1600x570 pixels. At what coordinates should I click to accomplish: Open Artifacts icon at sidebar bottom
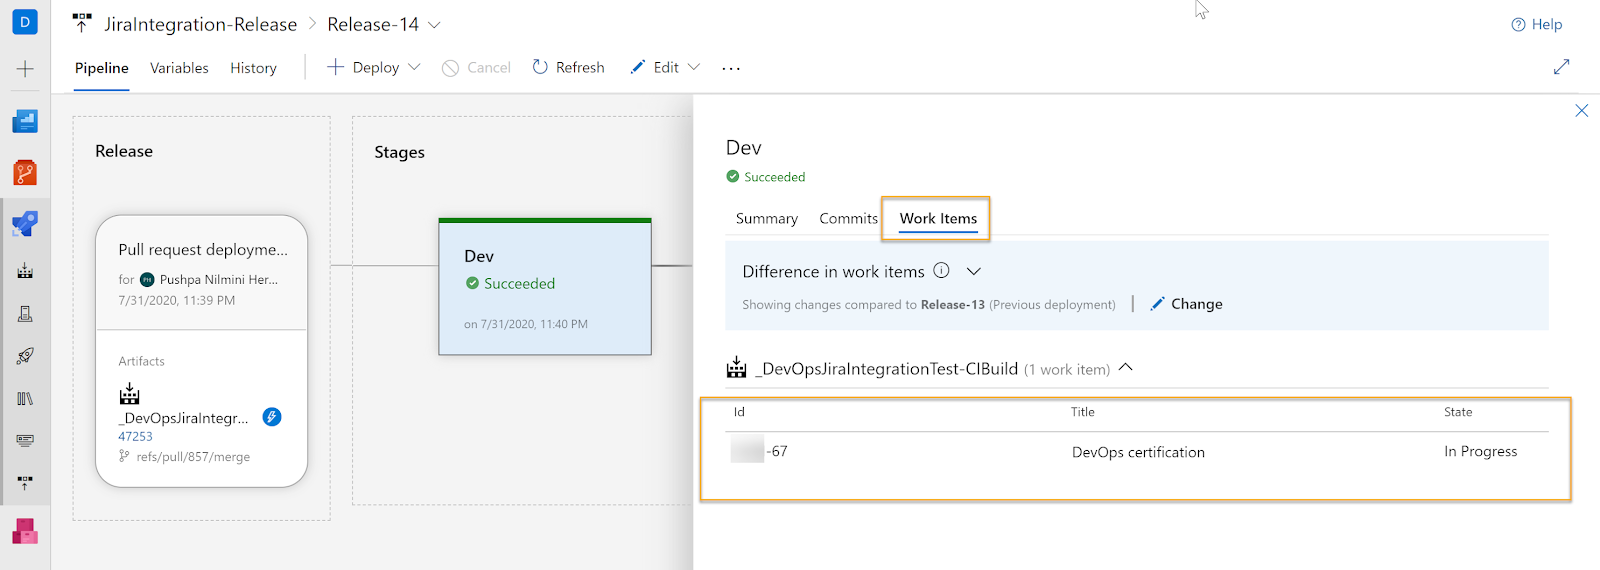pyautogui.click(x=25, y=531)
